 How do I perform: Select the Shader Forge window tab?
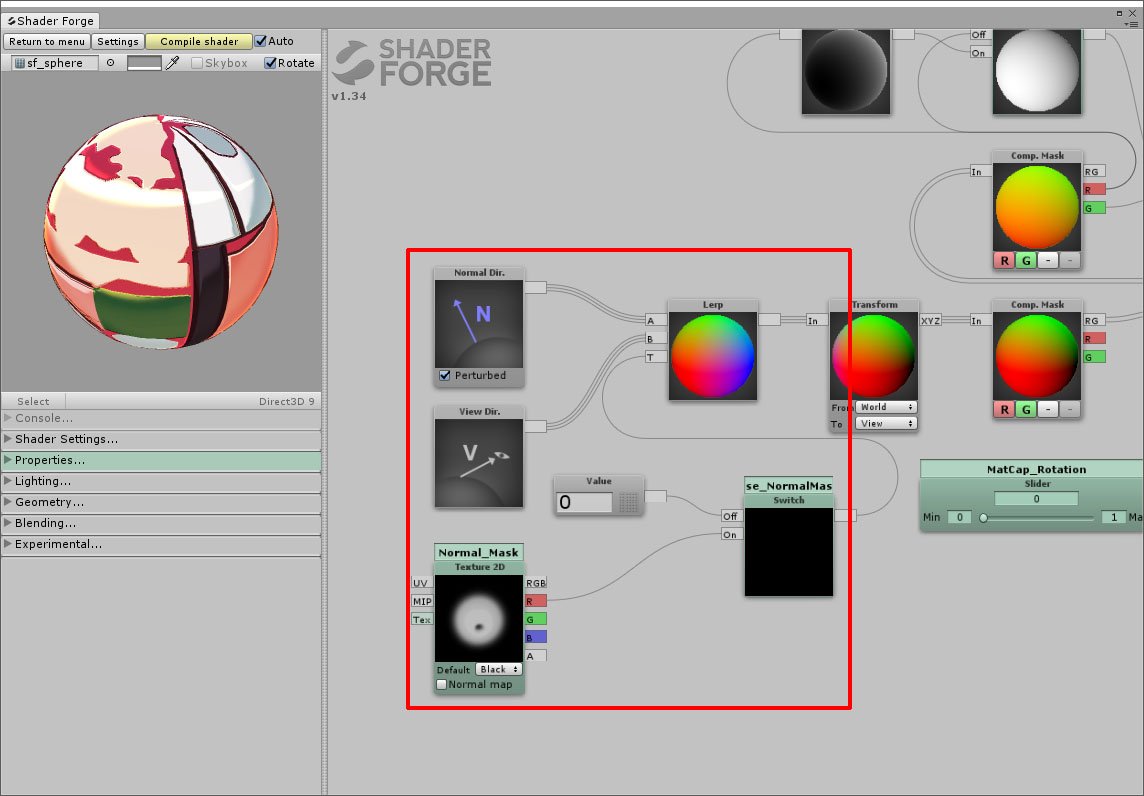point(51,20)
